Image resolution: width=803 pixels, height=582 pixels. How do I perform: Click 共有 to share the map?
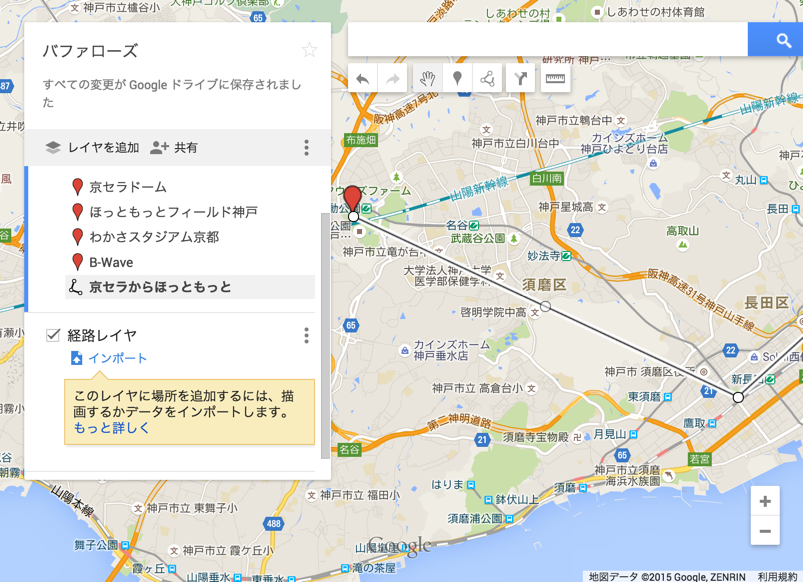tap(186, 148)
